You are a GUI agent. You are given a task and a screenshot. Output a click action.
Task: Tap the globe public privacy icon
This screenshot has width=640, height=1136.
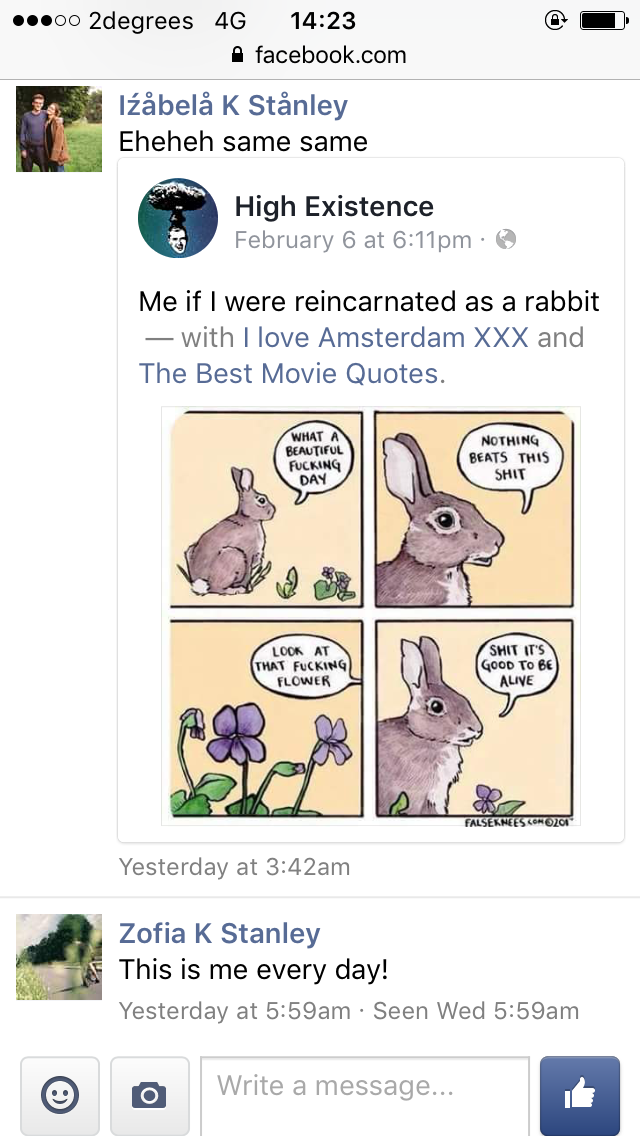click(507, 240)
